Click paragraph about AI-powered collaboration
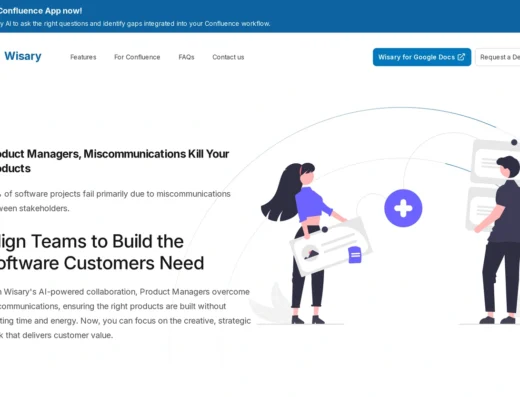This screenshot has width=520, height=397. click(125, 313)
